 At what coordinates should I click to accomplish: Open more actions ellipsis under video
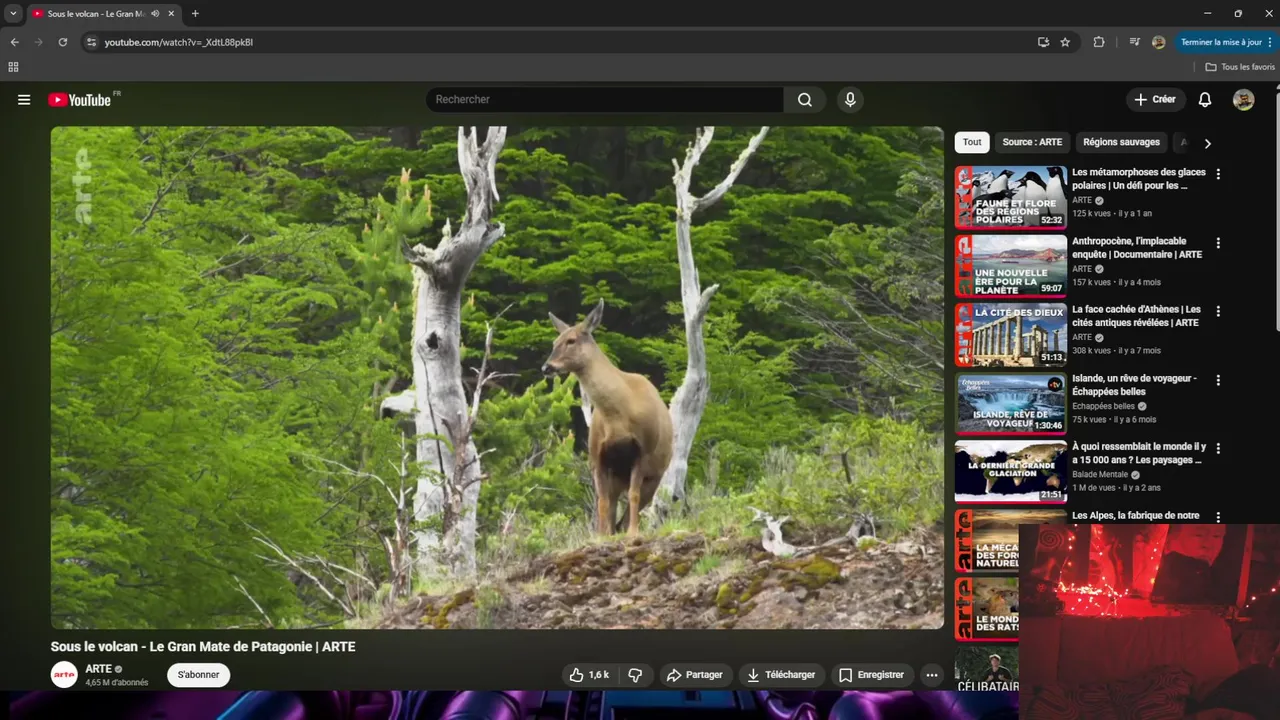click(932, 675)
